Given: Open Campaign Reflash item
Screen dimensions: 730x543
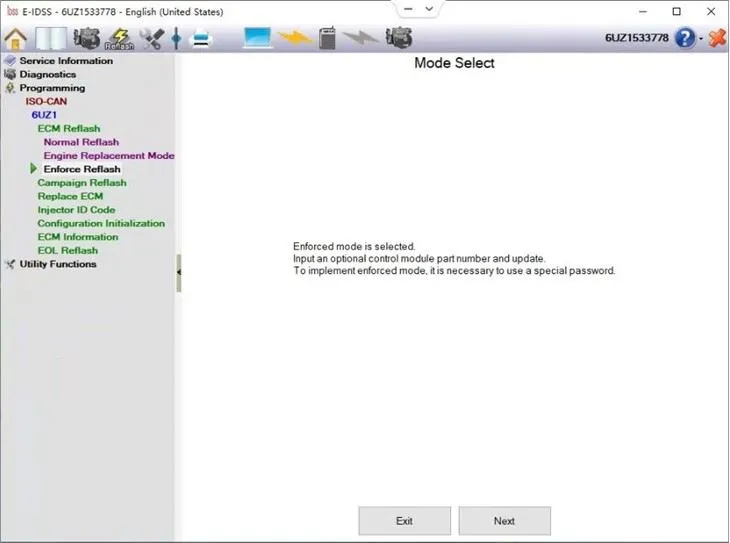Looking at the screenshot, I should coord(82,182).
